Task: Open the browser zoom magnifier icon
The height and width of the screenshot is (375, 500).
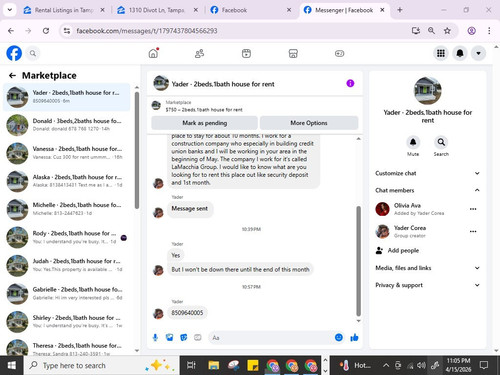Action: (431, 31)
